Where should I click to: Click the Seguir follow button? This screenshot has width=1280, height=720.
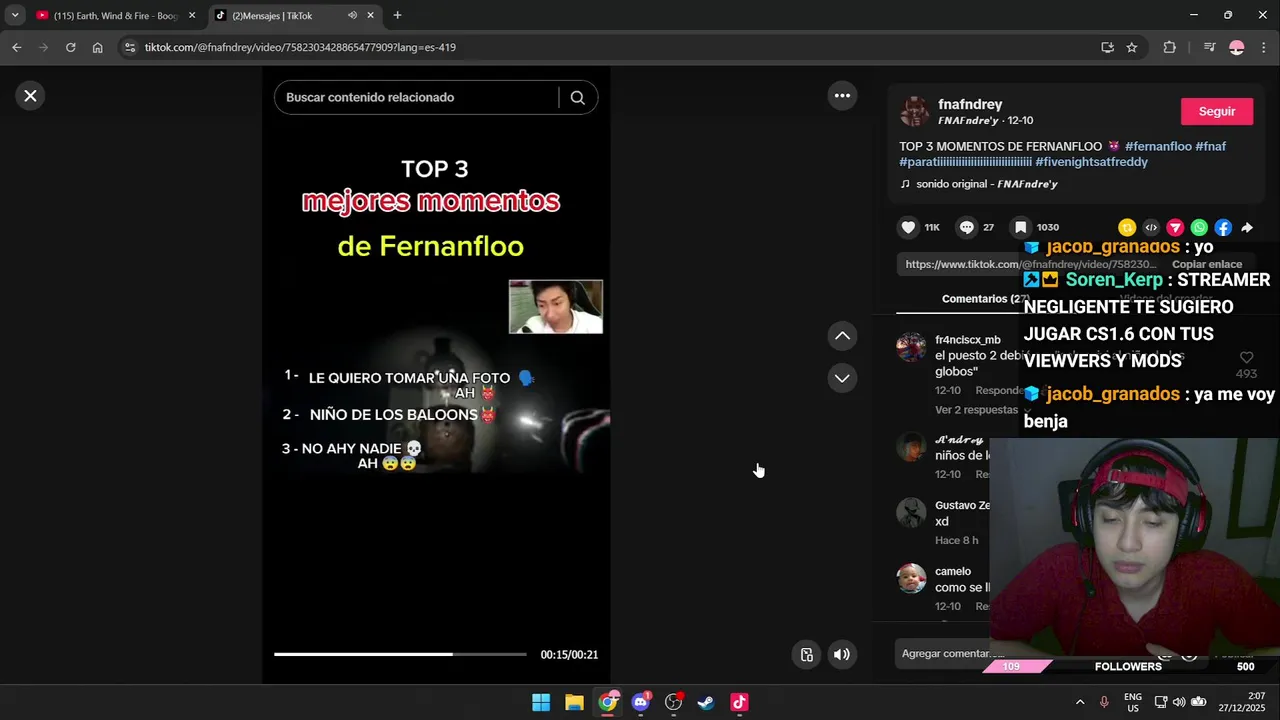(1216, 112)
